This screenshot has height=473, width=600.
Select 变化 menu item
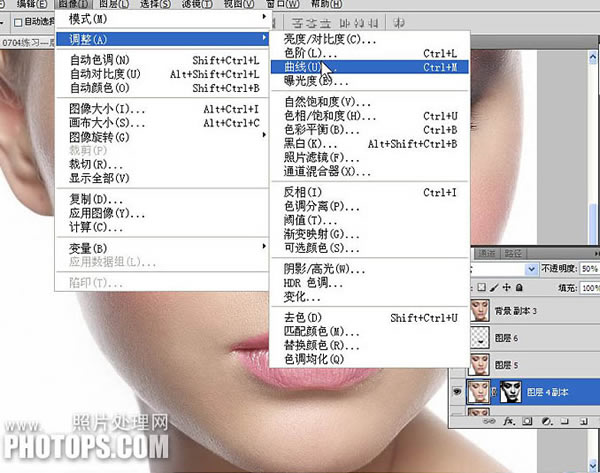point(370,297)
